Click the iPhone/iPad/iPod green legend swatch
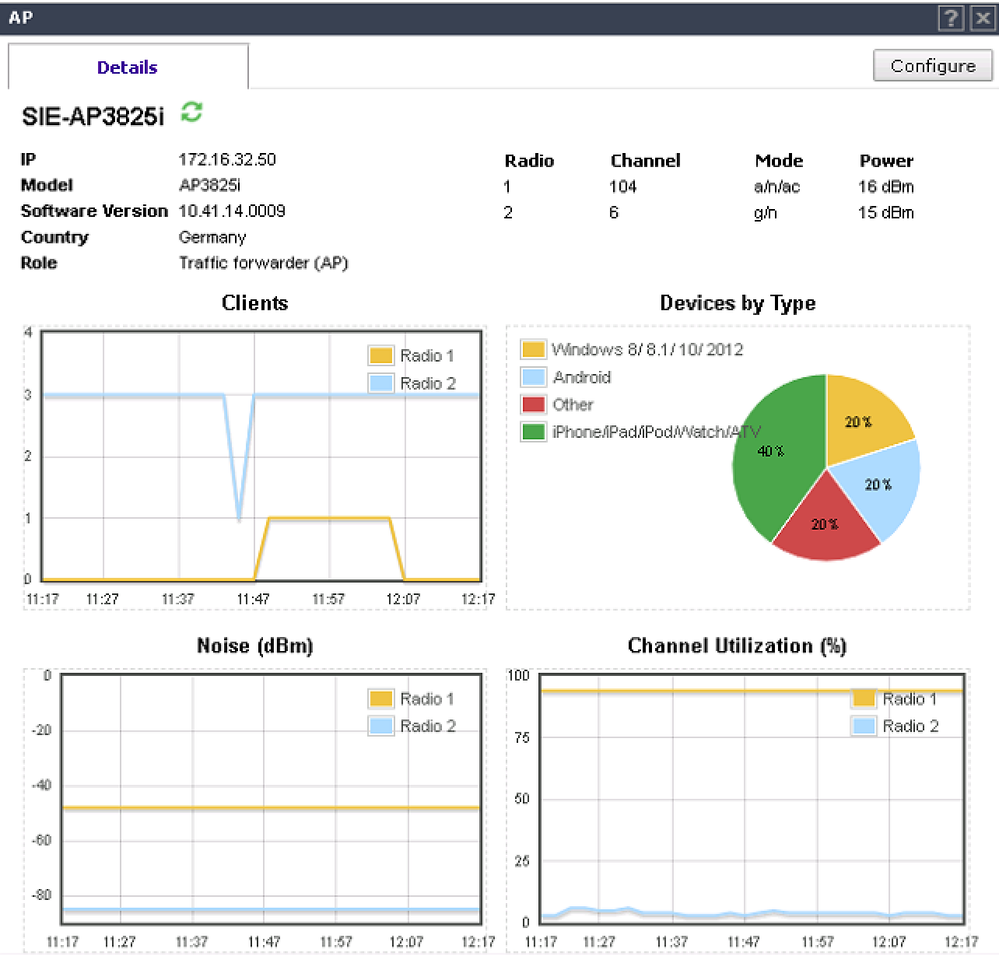This screenshot has width=999, height=955. [533, 432]
